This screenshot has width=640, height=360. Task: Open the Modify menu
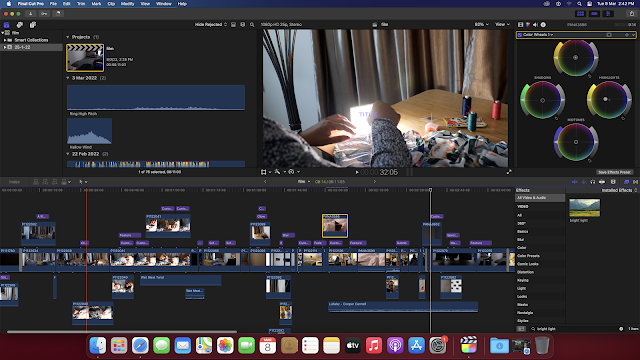127,4
